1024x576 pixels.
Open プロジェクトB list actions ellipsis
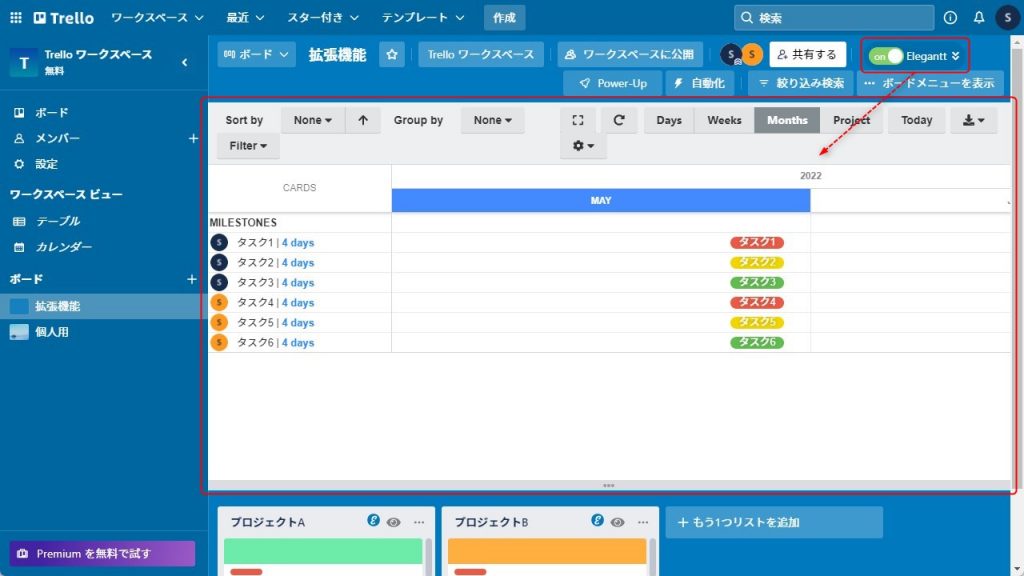click(x=643, y=522)
